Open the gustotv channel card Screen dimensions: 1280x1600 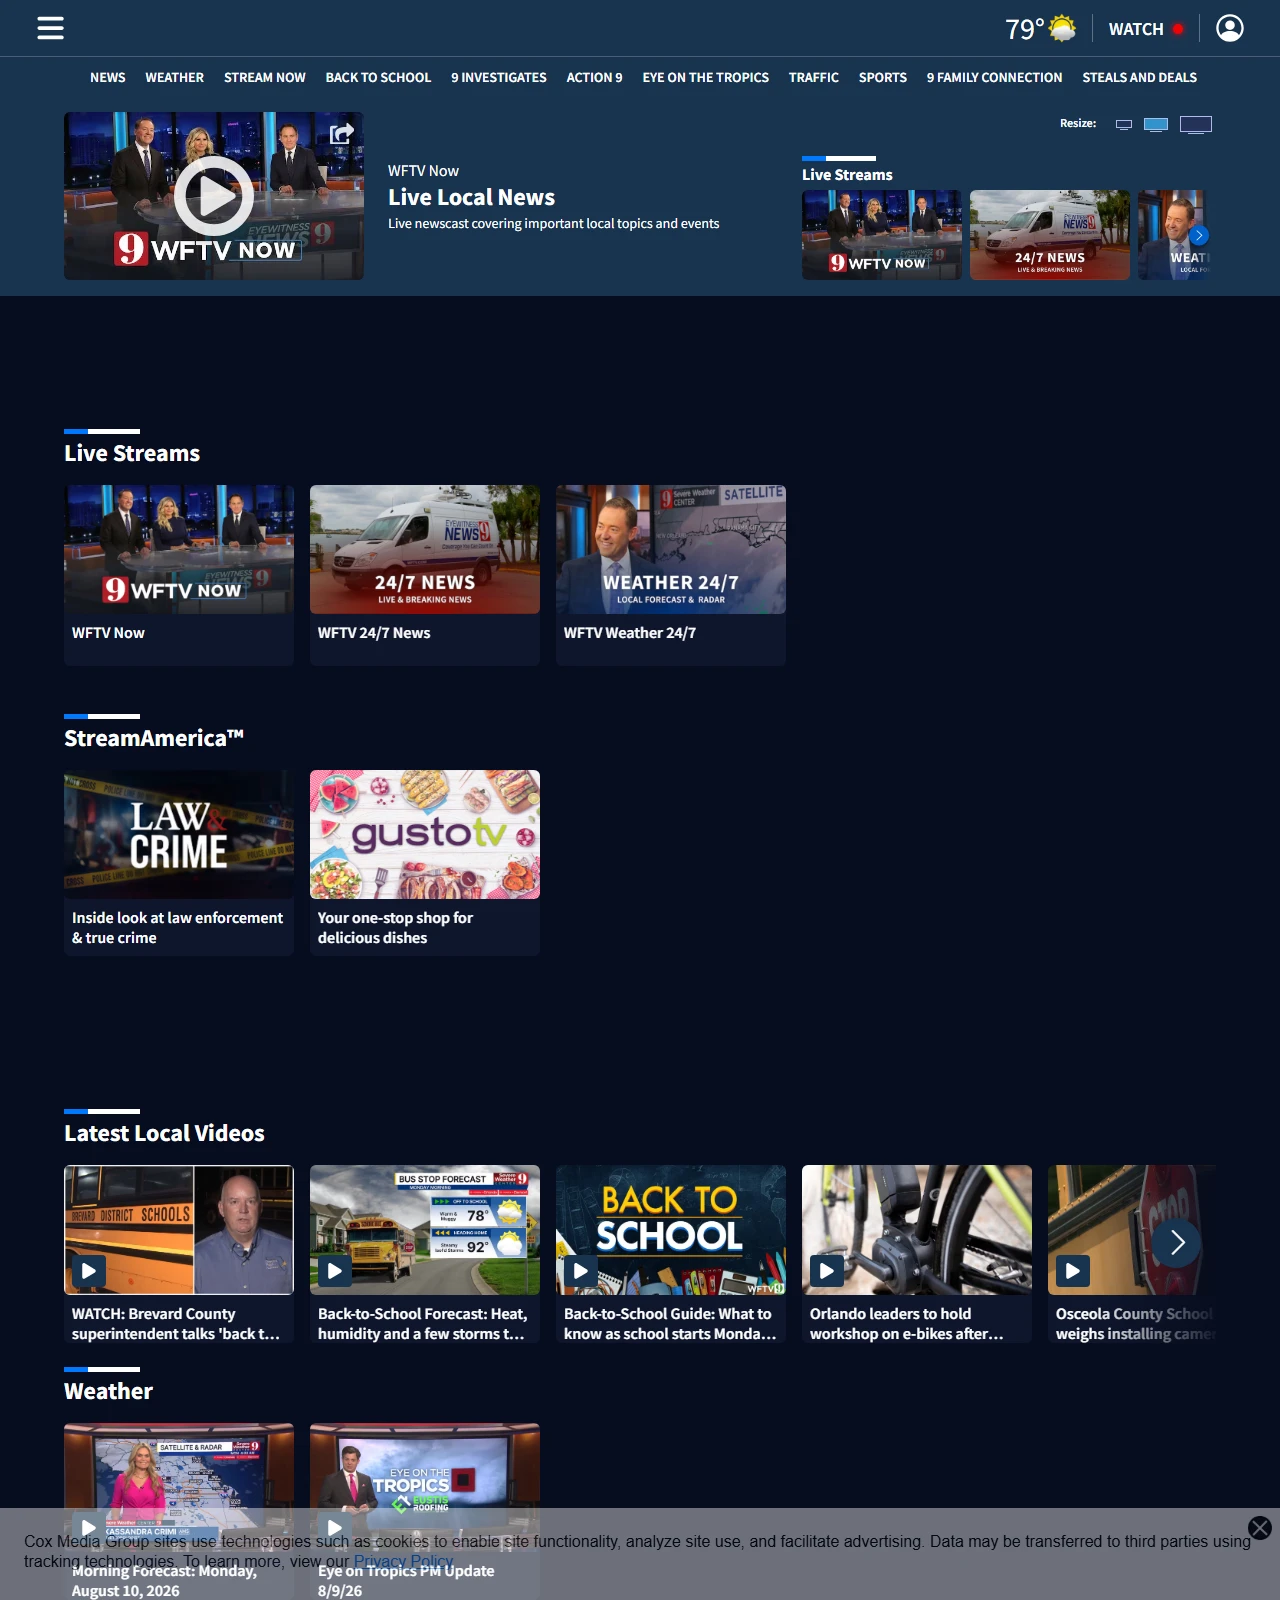pos(425,863)
